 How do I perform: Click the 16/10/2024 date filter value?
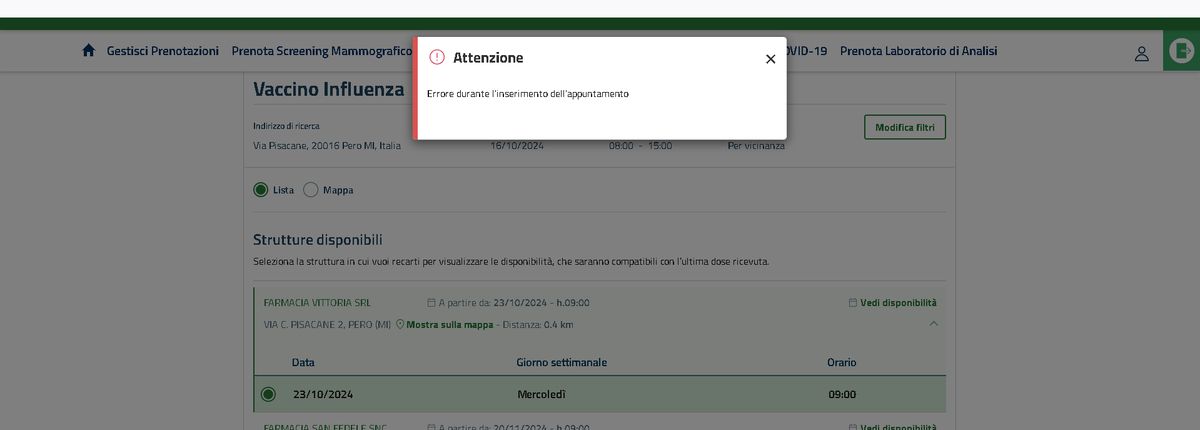click(x=517, y=146)
